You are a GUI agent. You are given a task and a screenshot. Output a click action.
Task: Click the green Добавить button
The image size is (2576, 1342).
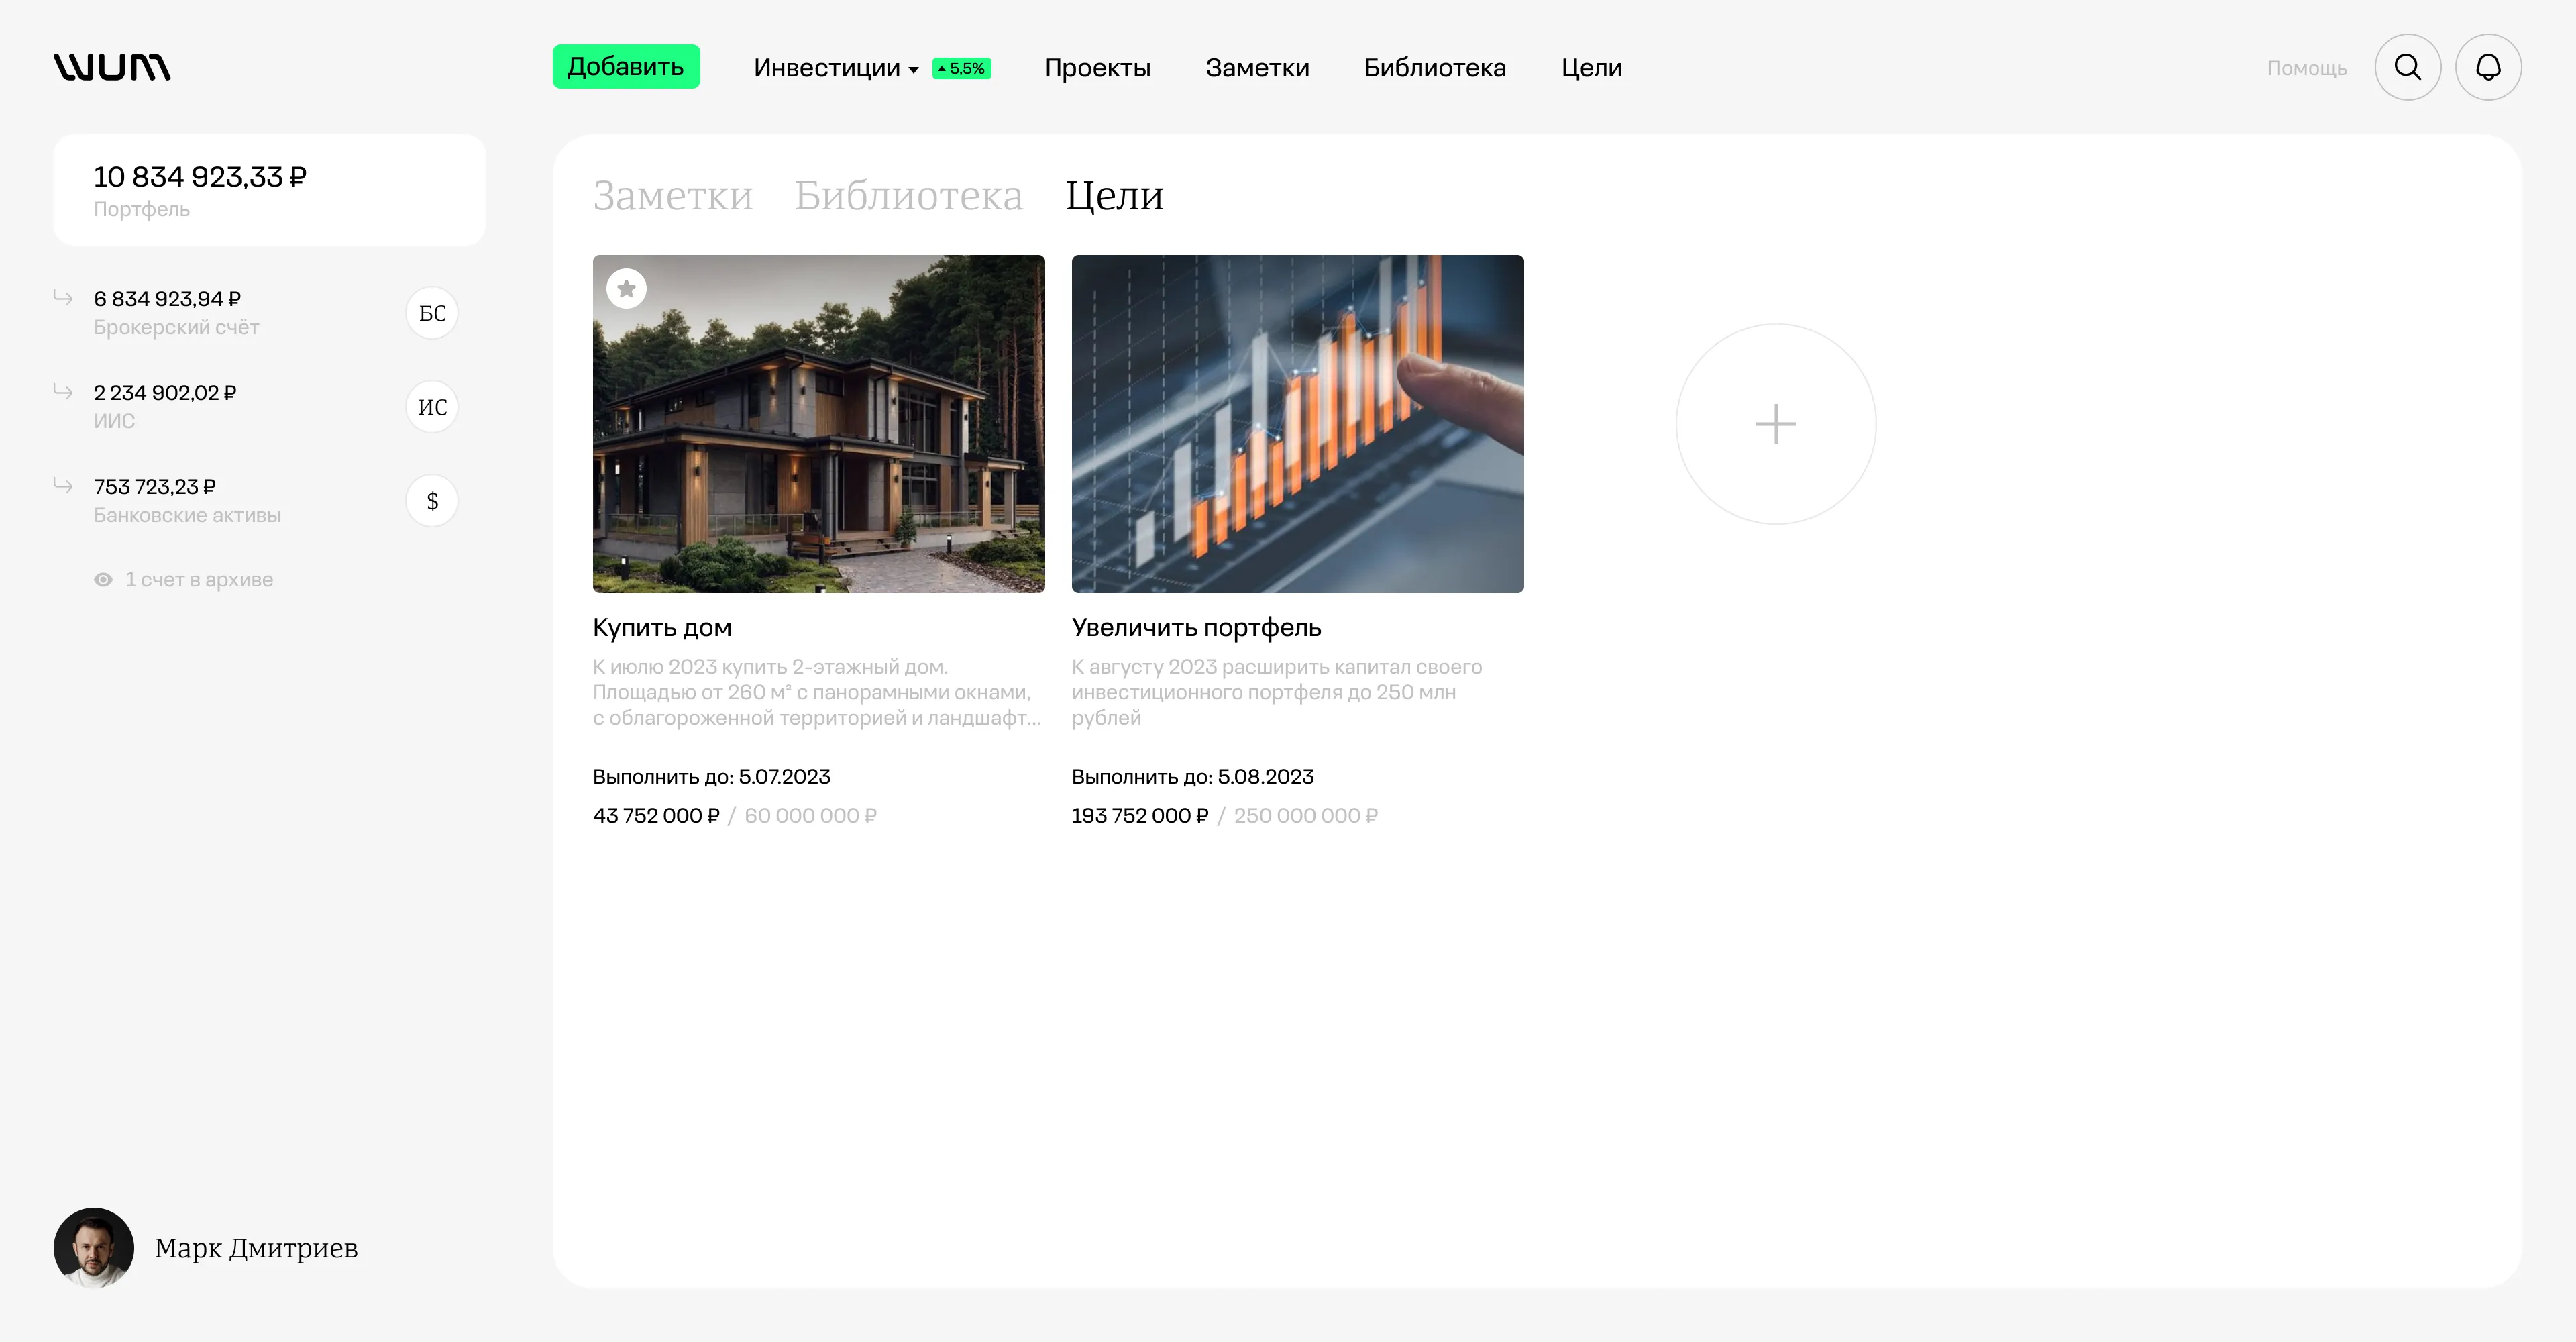click(x=626, y=67)
